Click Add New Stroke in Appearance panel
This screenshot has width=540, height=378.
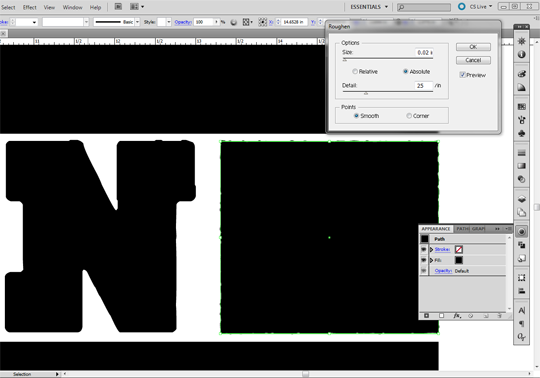point(427,316)
